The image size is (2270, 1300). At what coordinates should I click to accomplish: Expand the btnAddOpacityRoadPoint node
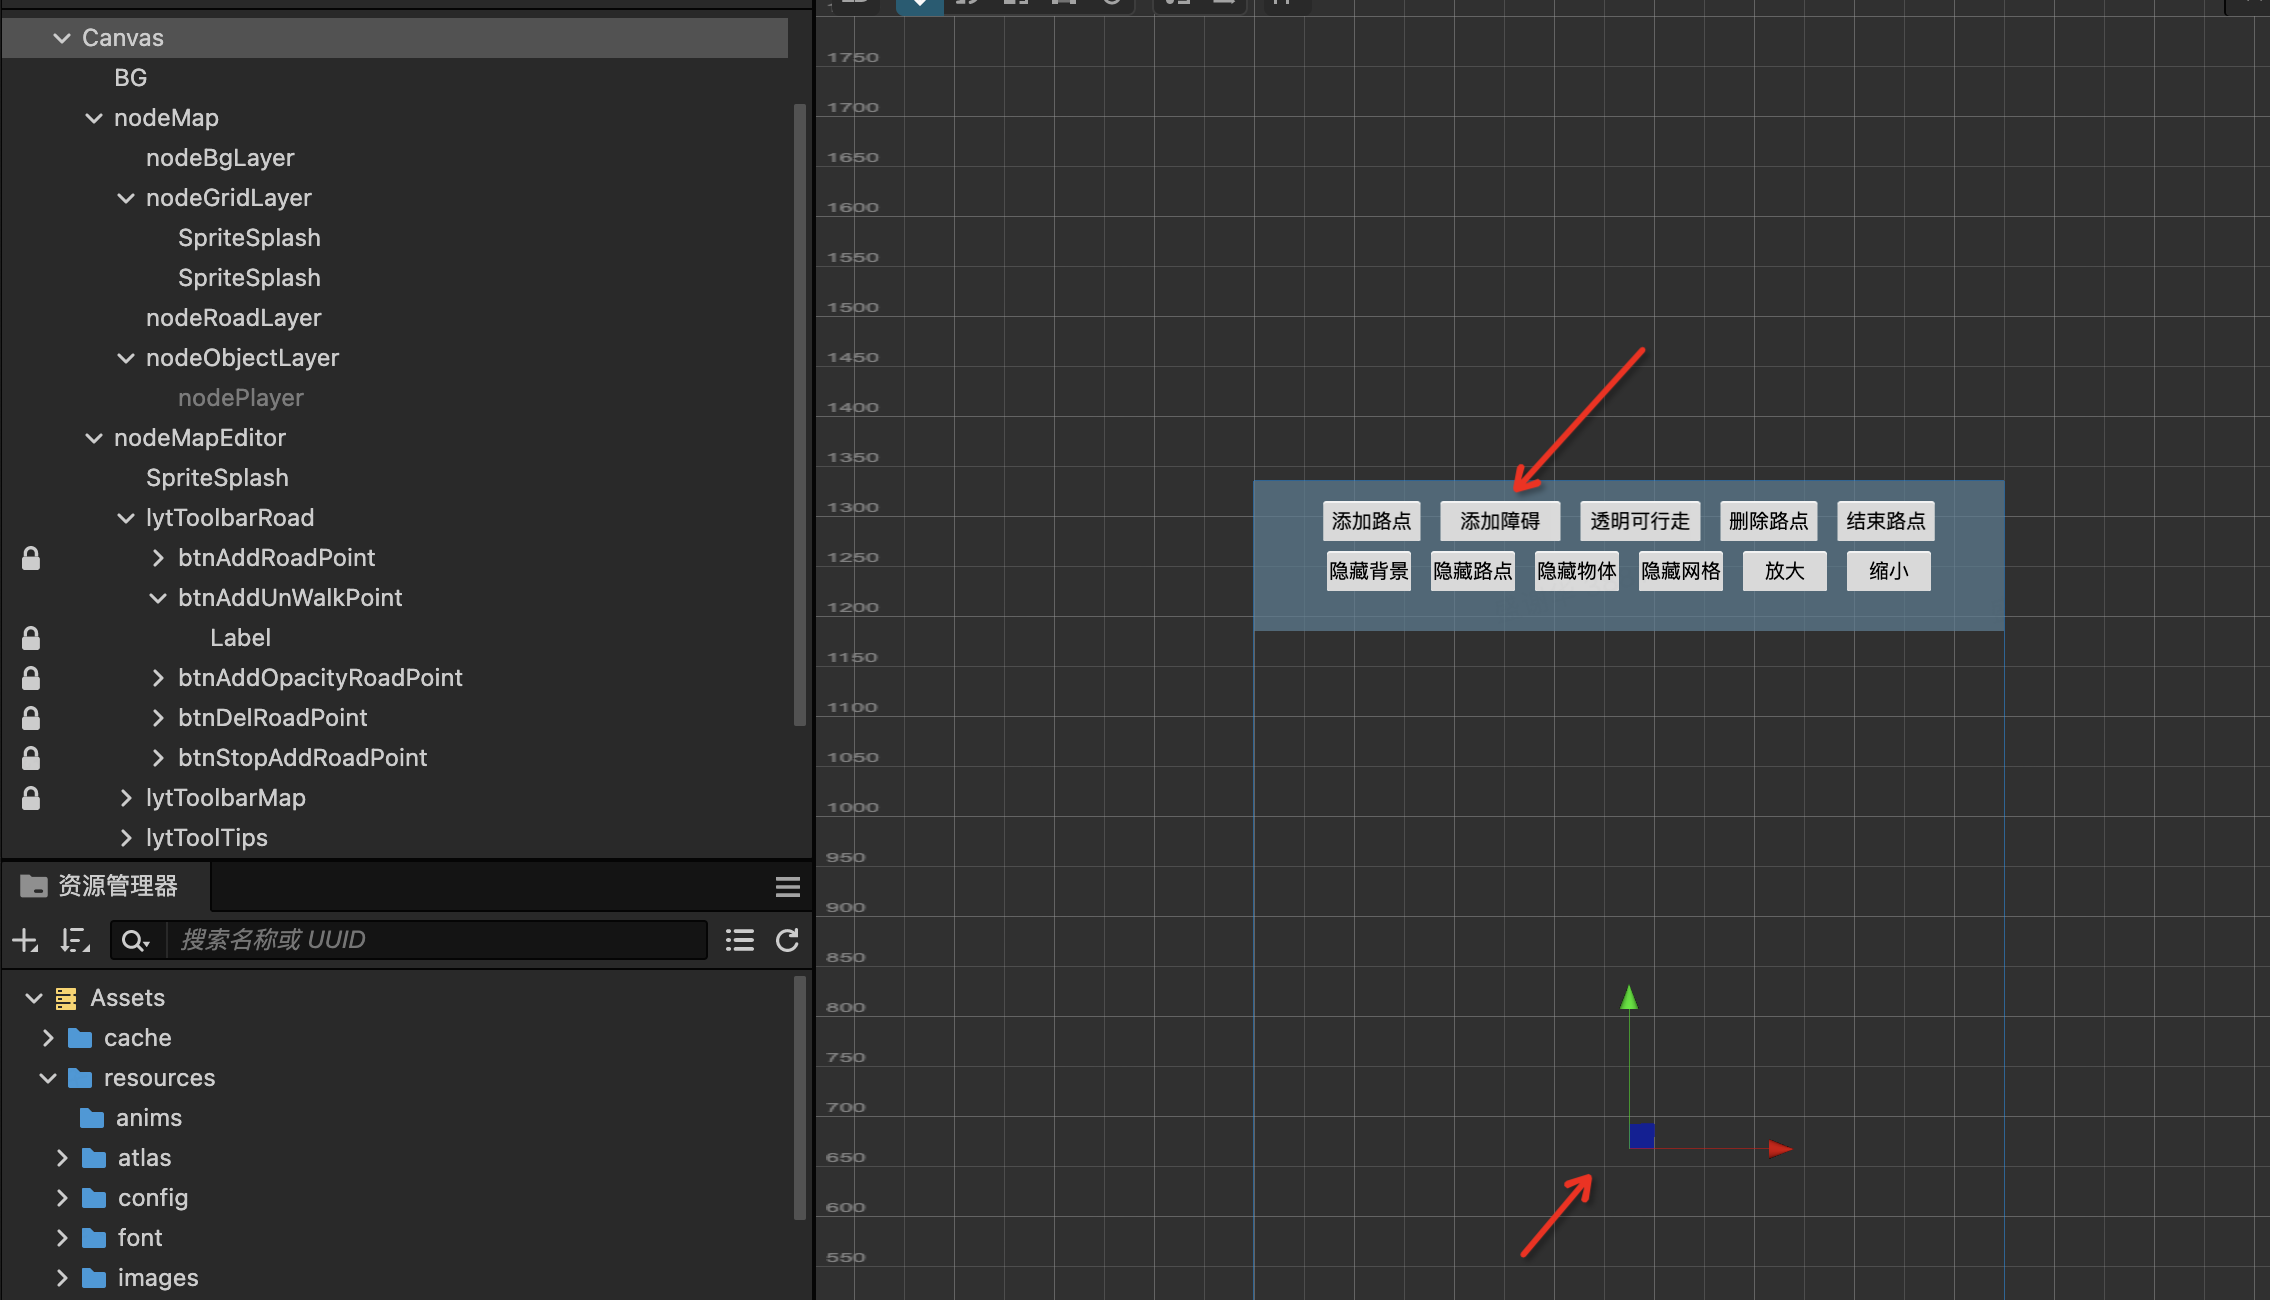[x=158, y=678]
